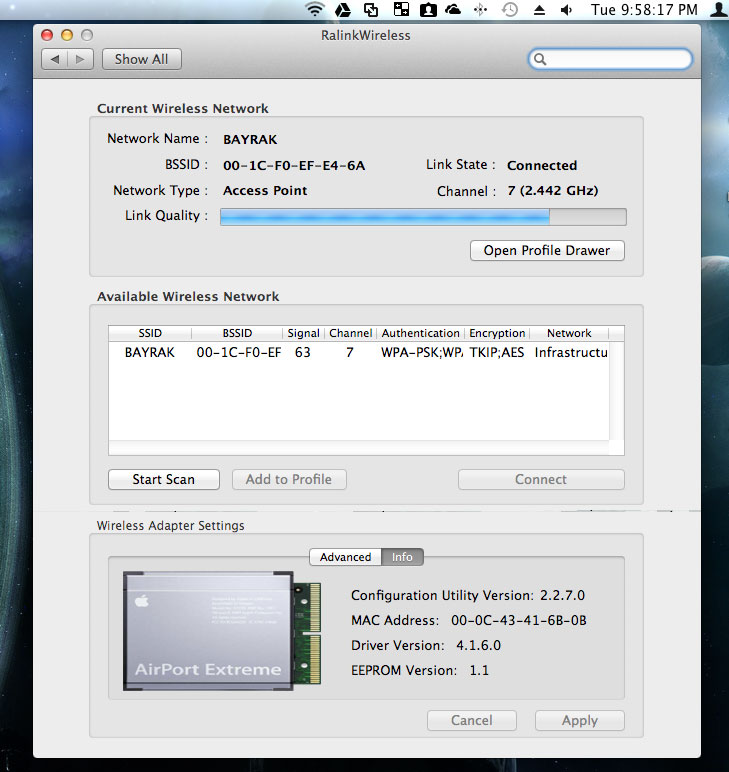Viewport: 729px width, 772px height.
Task: Click the Network column header
Action: click(x=569, y=333)
